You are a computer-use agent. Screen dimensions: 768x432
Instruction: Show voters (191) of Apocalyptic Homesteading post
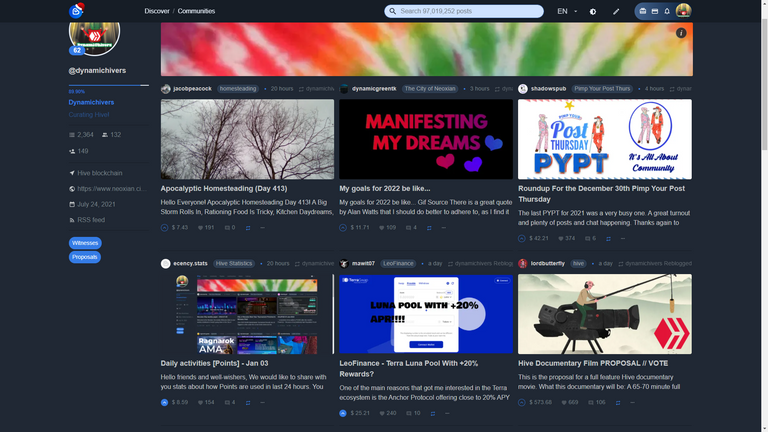206,228
